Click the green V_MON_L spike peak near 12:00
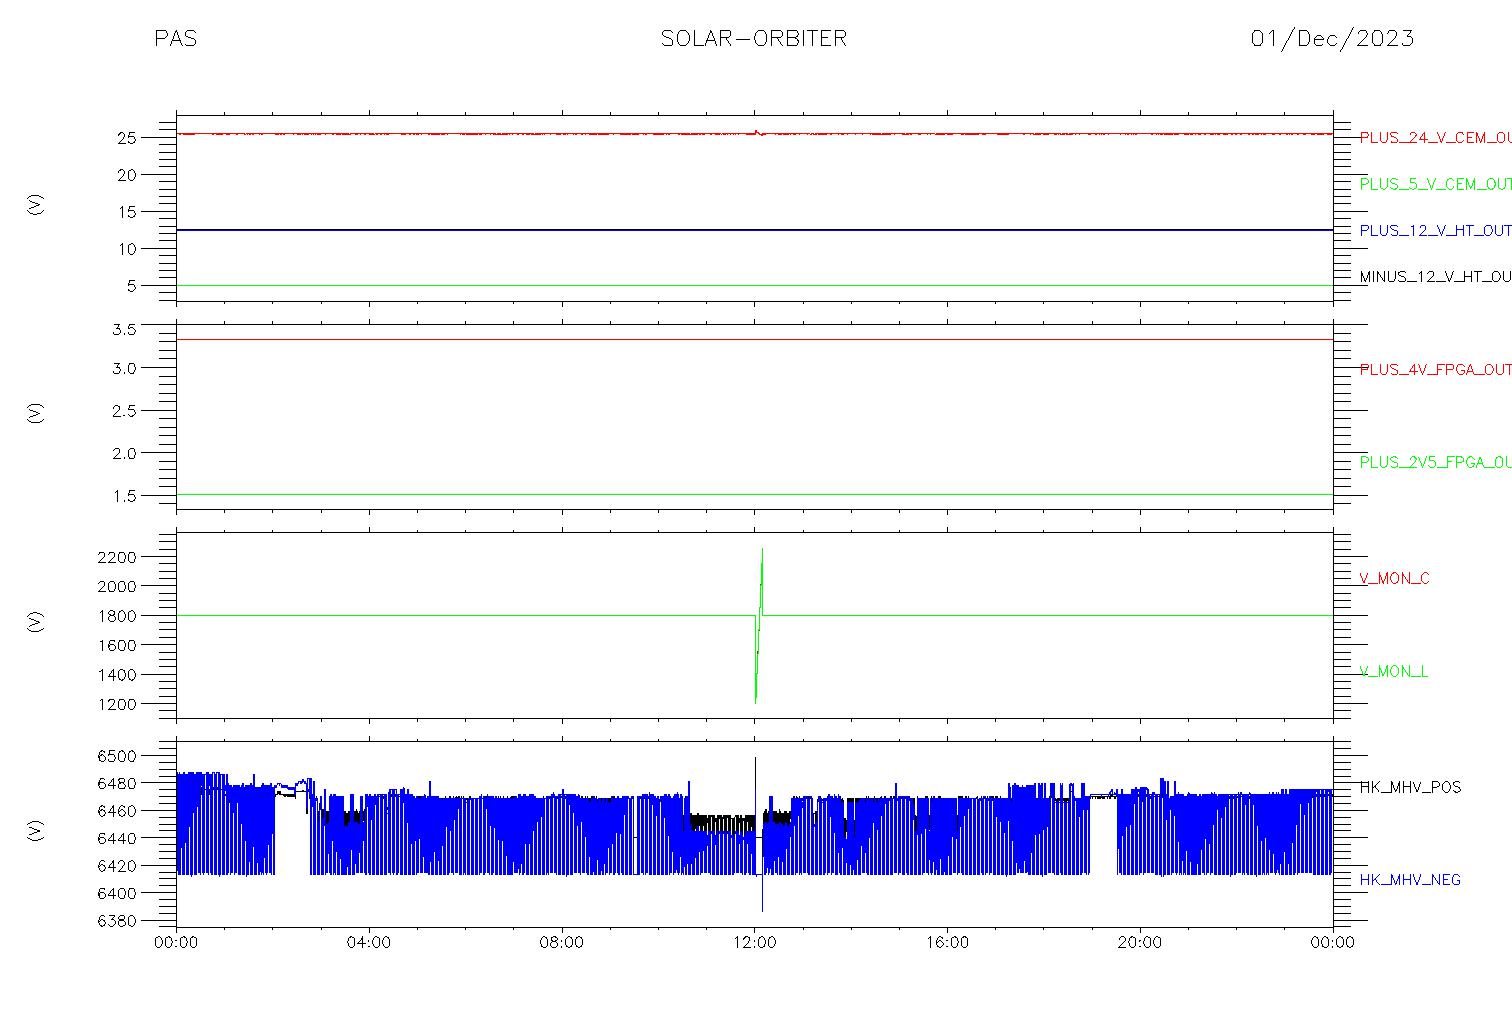The height and width of the screenshot is (1020, 1512). (x=762, y=549)
